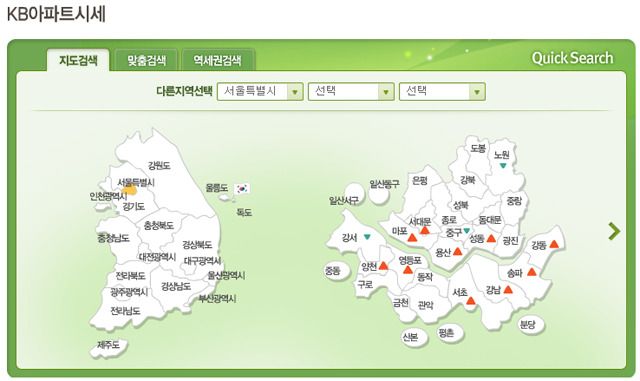This screenshot has width=640, height=381.
Task: Open the 서울특별시 region dropdown
Action: tap(260, 91)
